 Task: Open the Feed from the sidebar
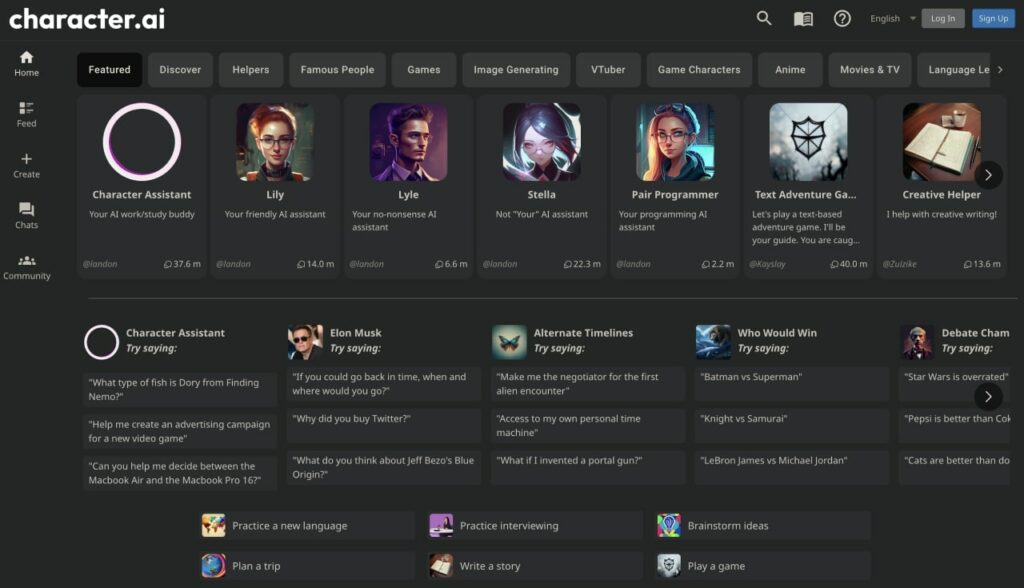click(x=27, y=113)
